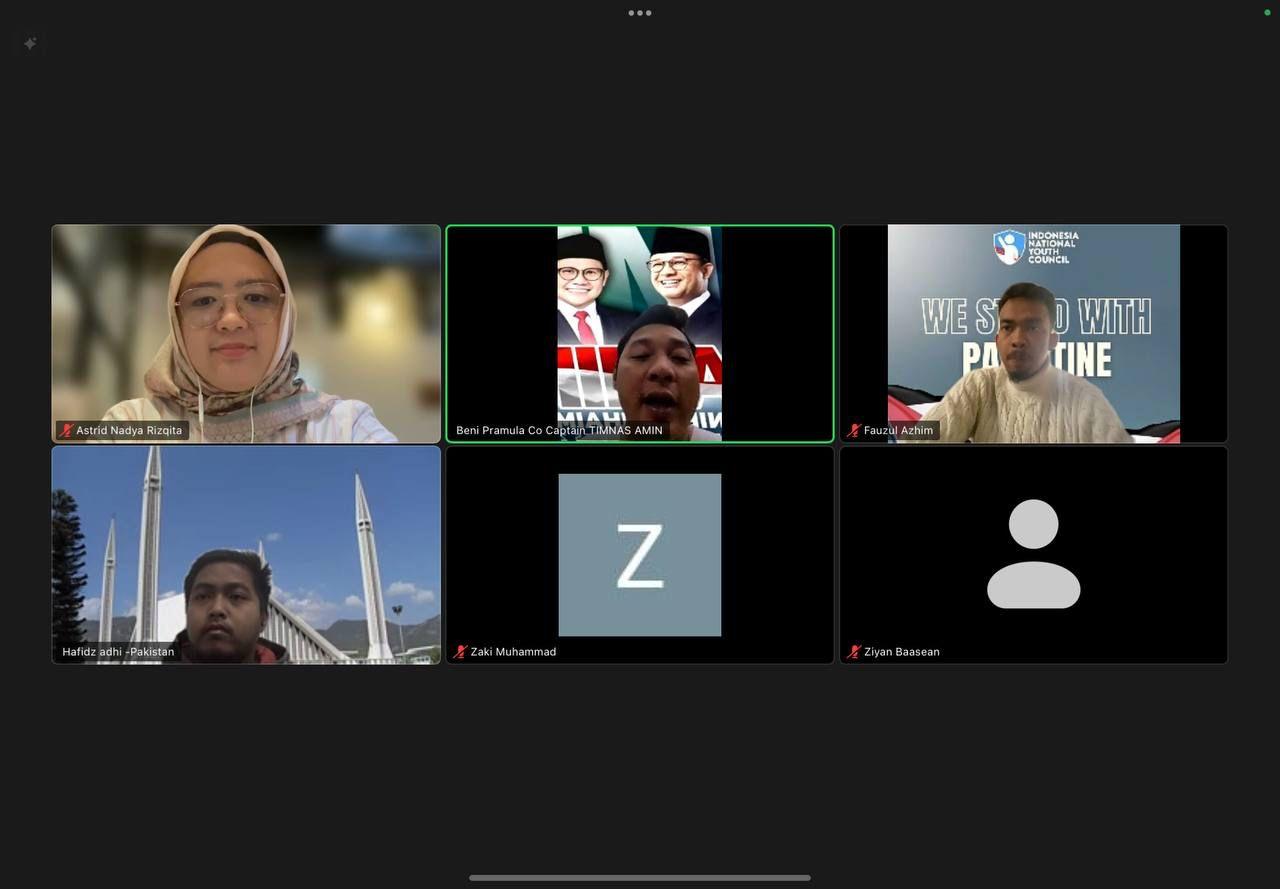Viewport: 1280px width, 889px height.
Task: Click the Zaki Muhammad name label
Action: click(x=513, y=652)
